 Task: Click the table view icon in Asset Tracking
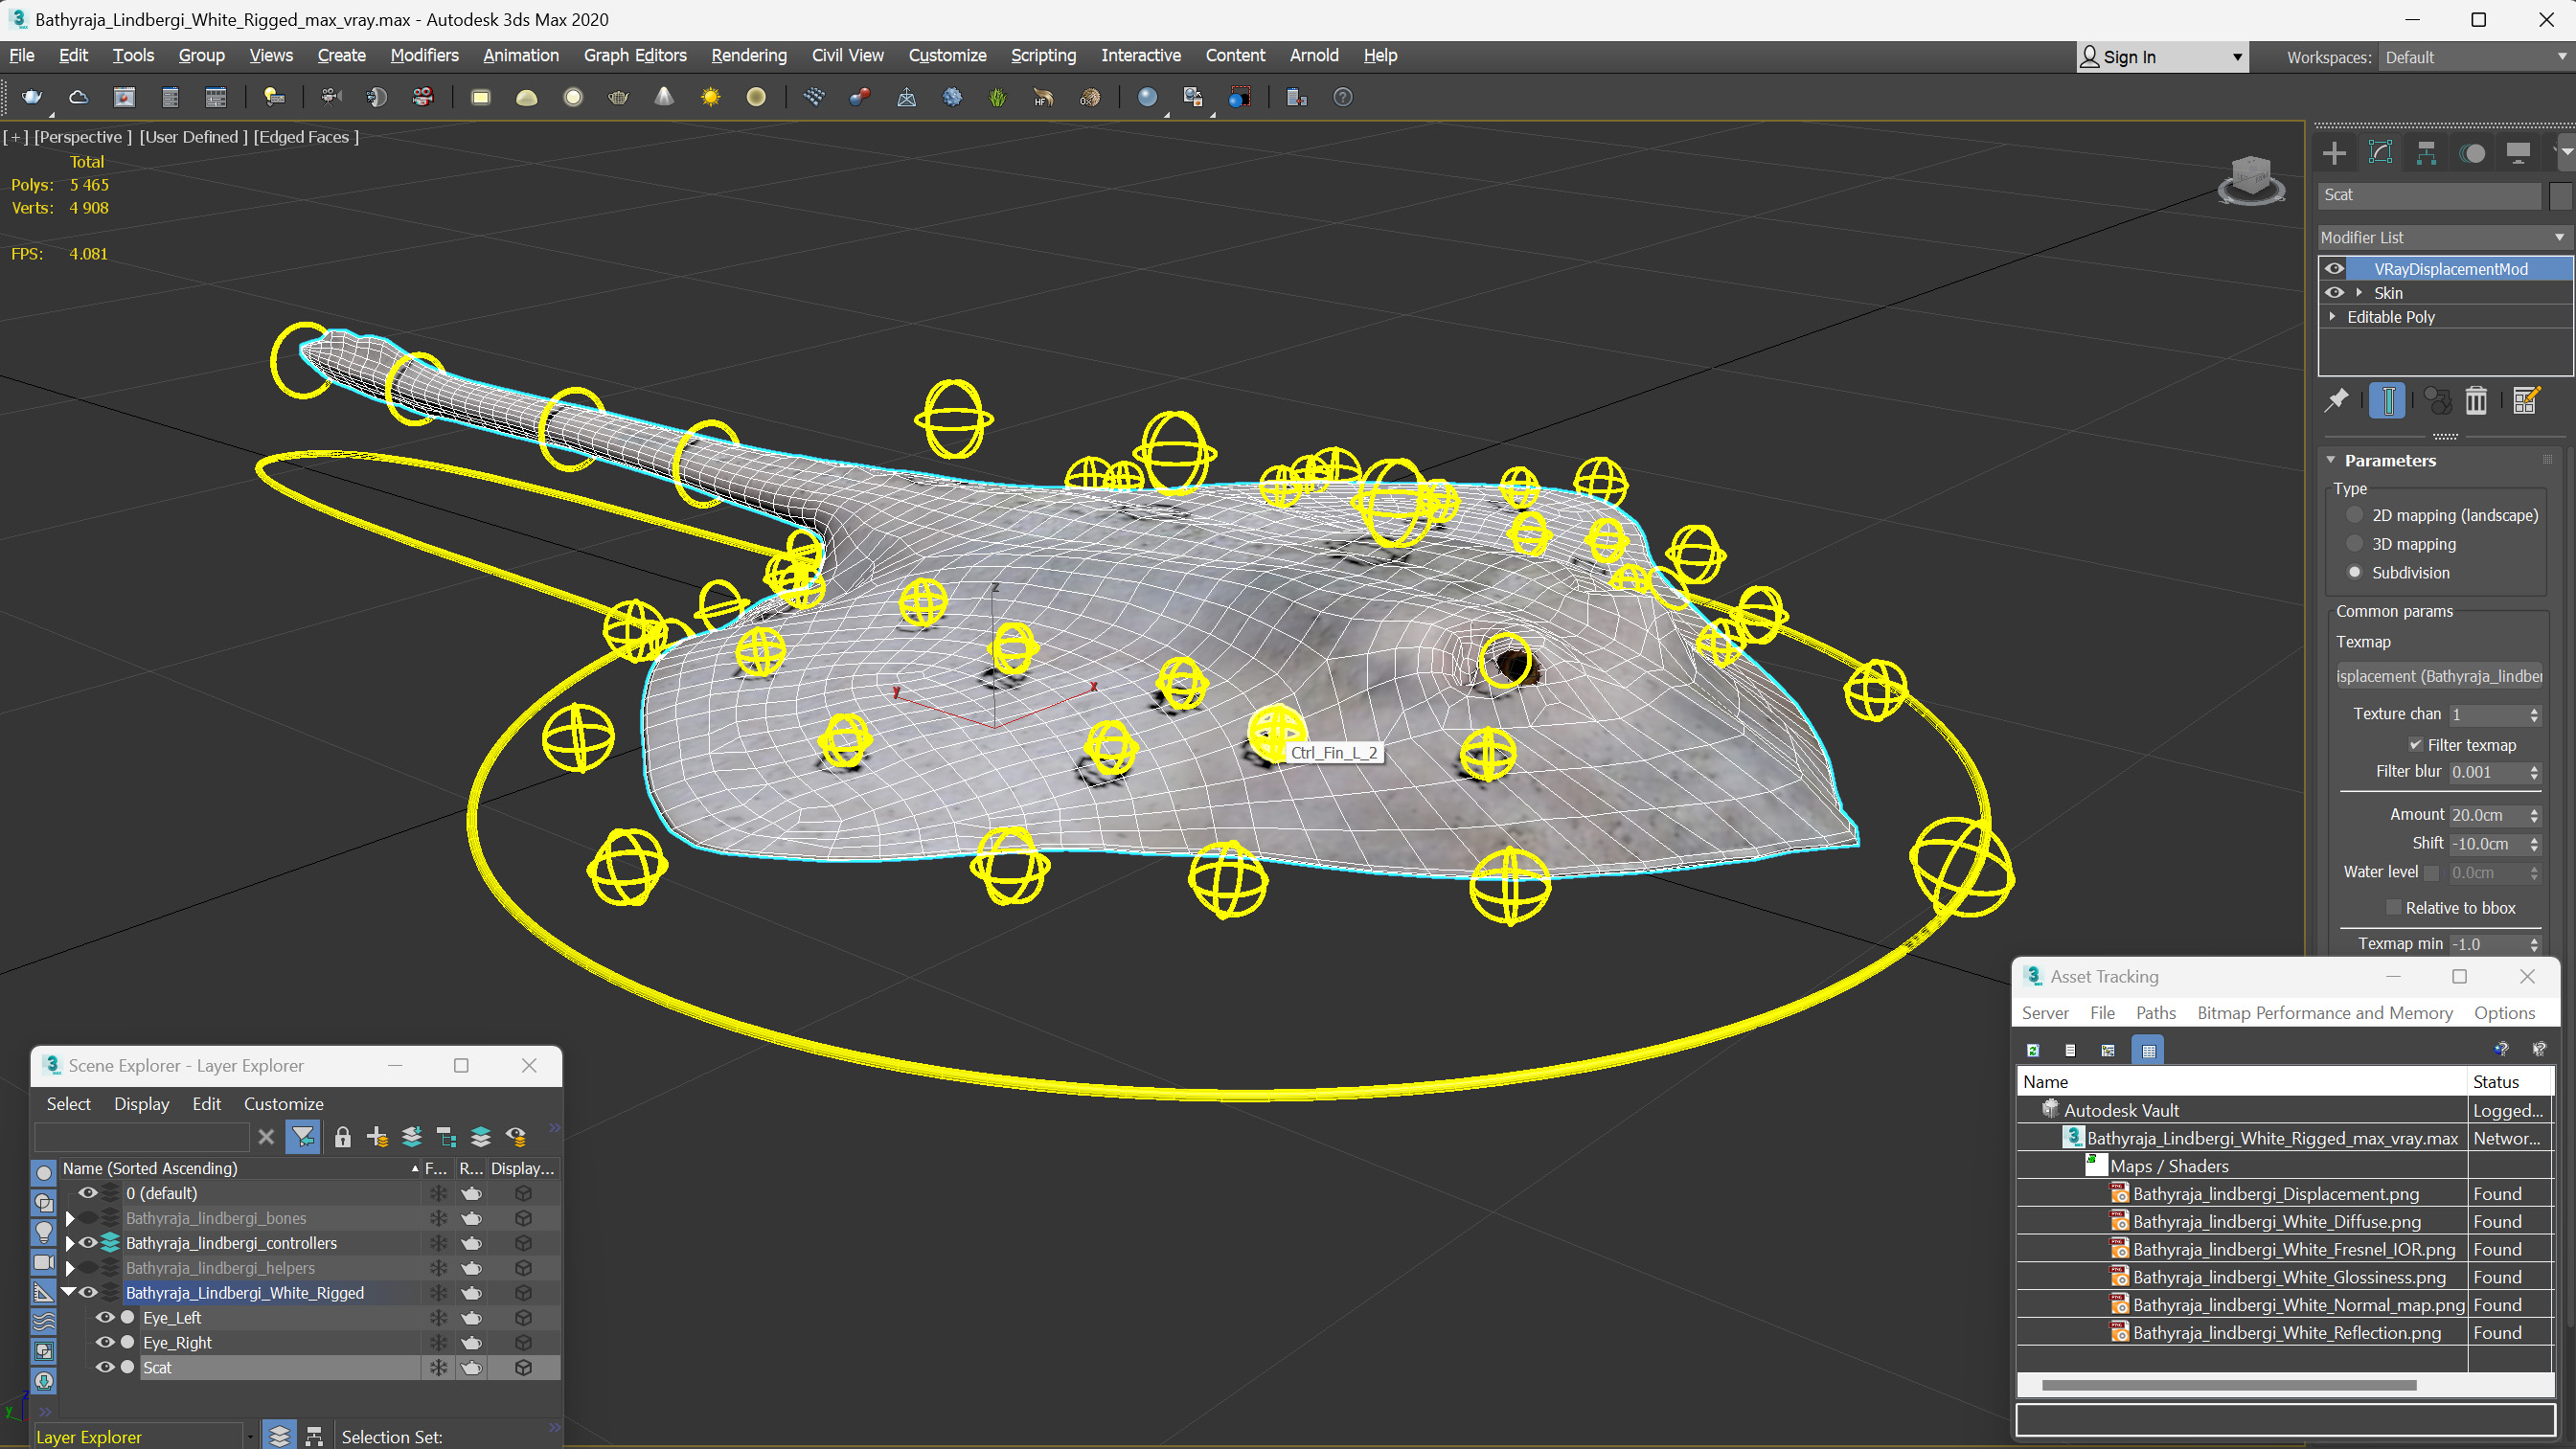click(x=2148, y=1050)
